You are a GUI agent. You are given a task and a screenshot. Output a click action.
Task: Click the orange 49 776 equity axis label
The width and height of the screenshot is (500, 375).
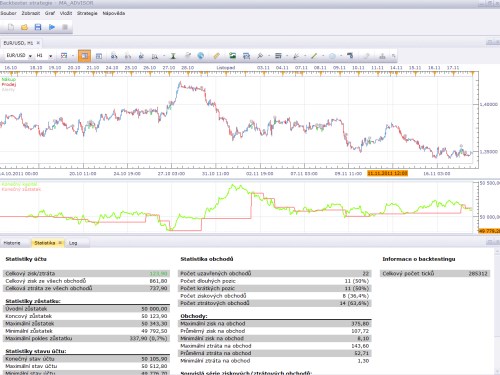pos(489,231)
